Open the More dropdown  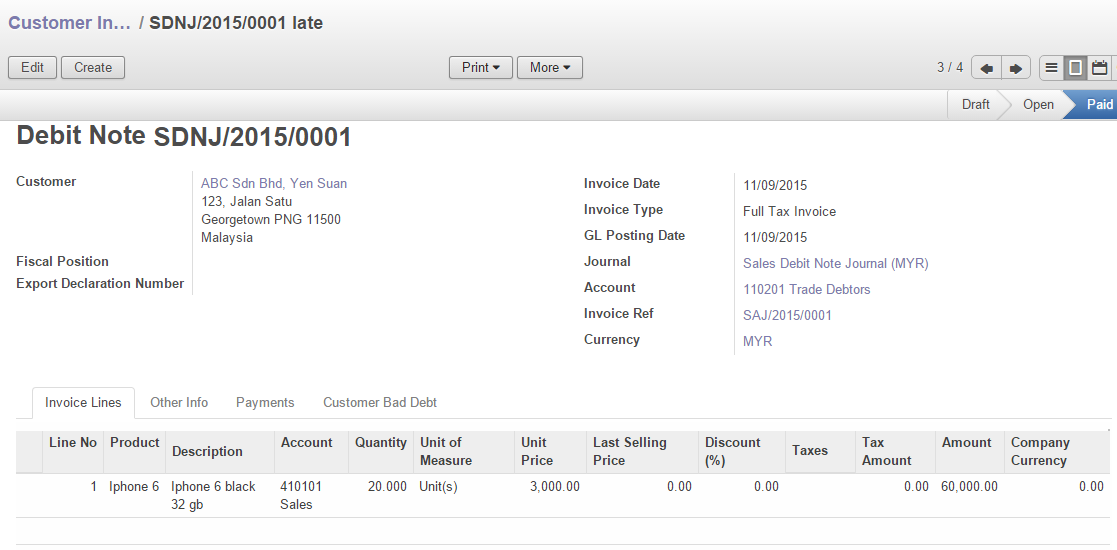pos(550,68)
